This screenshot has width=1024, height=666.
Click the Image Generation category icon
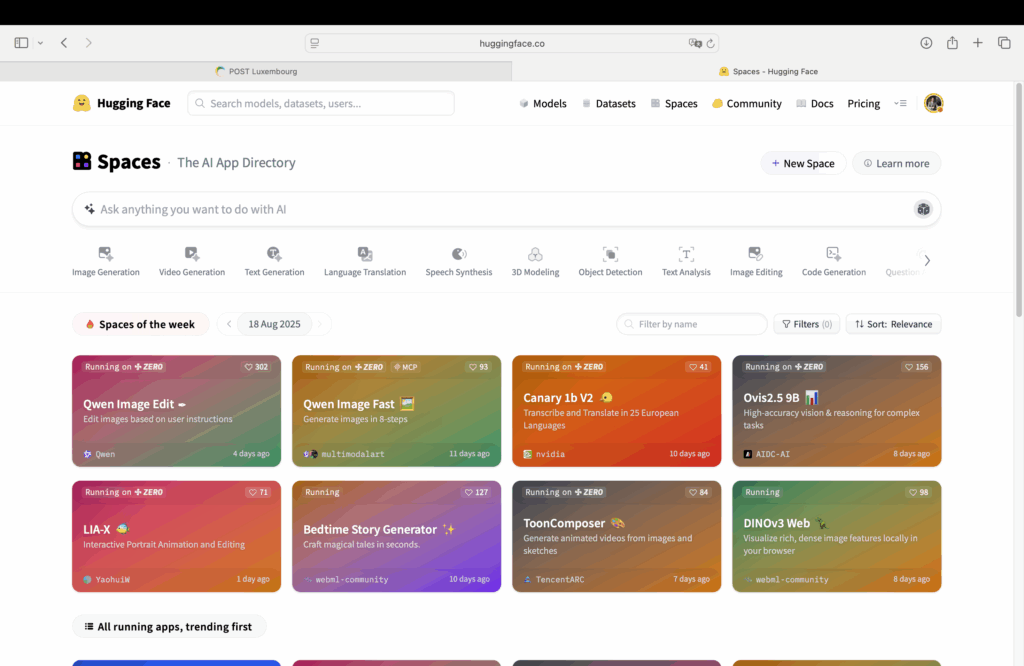pyautogui.click(x=106, y=254)
